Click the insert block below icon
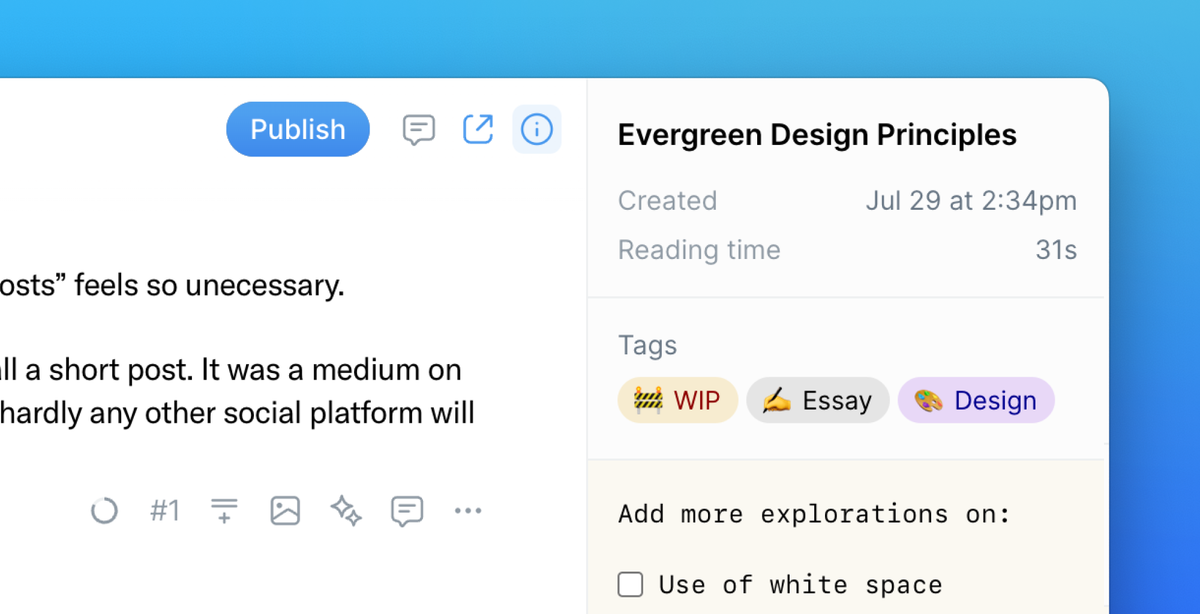The width and height of the screenshot is (1200, 614). (x=225, y=511)
